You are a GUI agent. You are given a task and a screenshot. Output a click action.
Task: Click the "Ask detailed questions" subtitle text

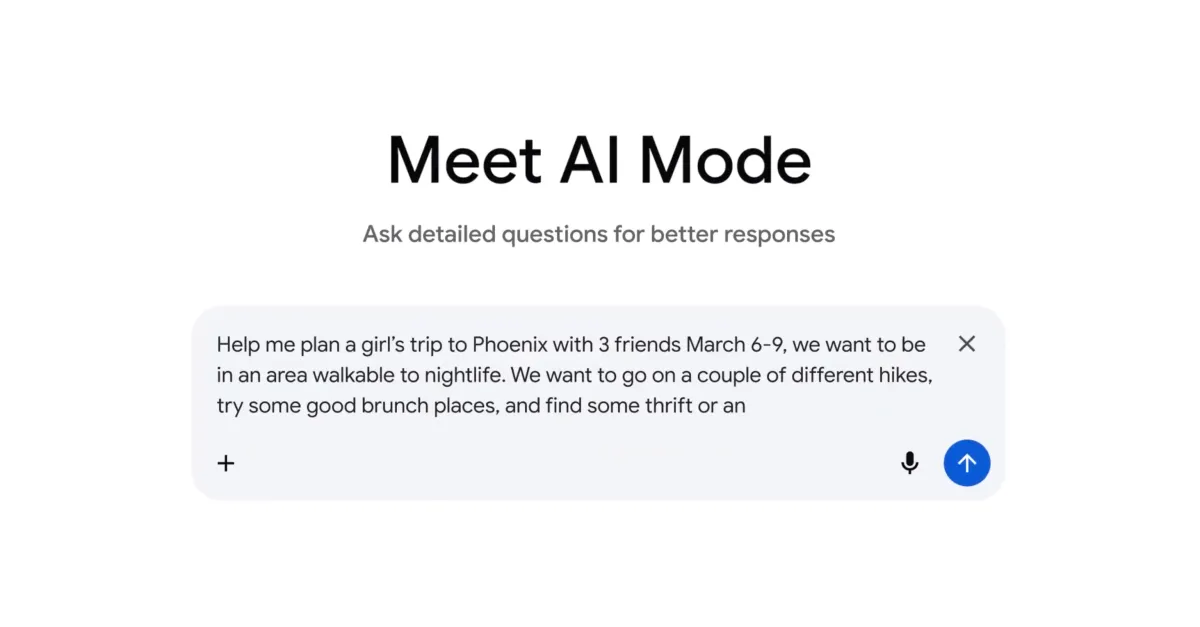point(598,234)
